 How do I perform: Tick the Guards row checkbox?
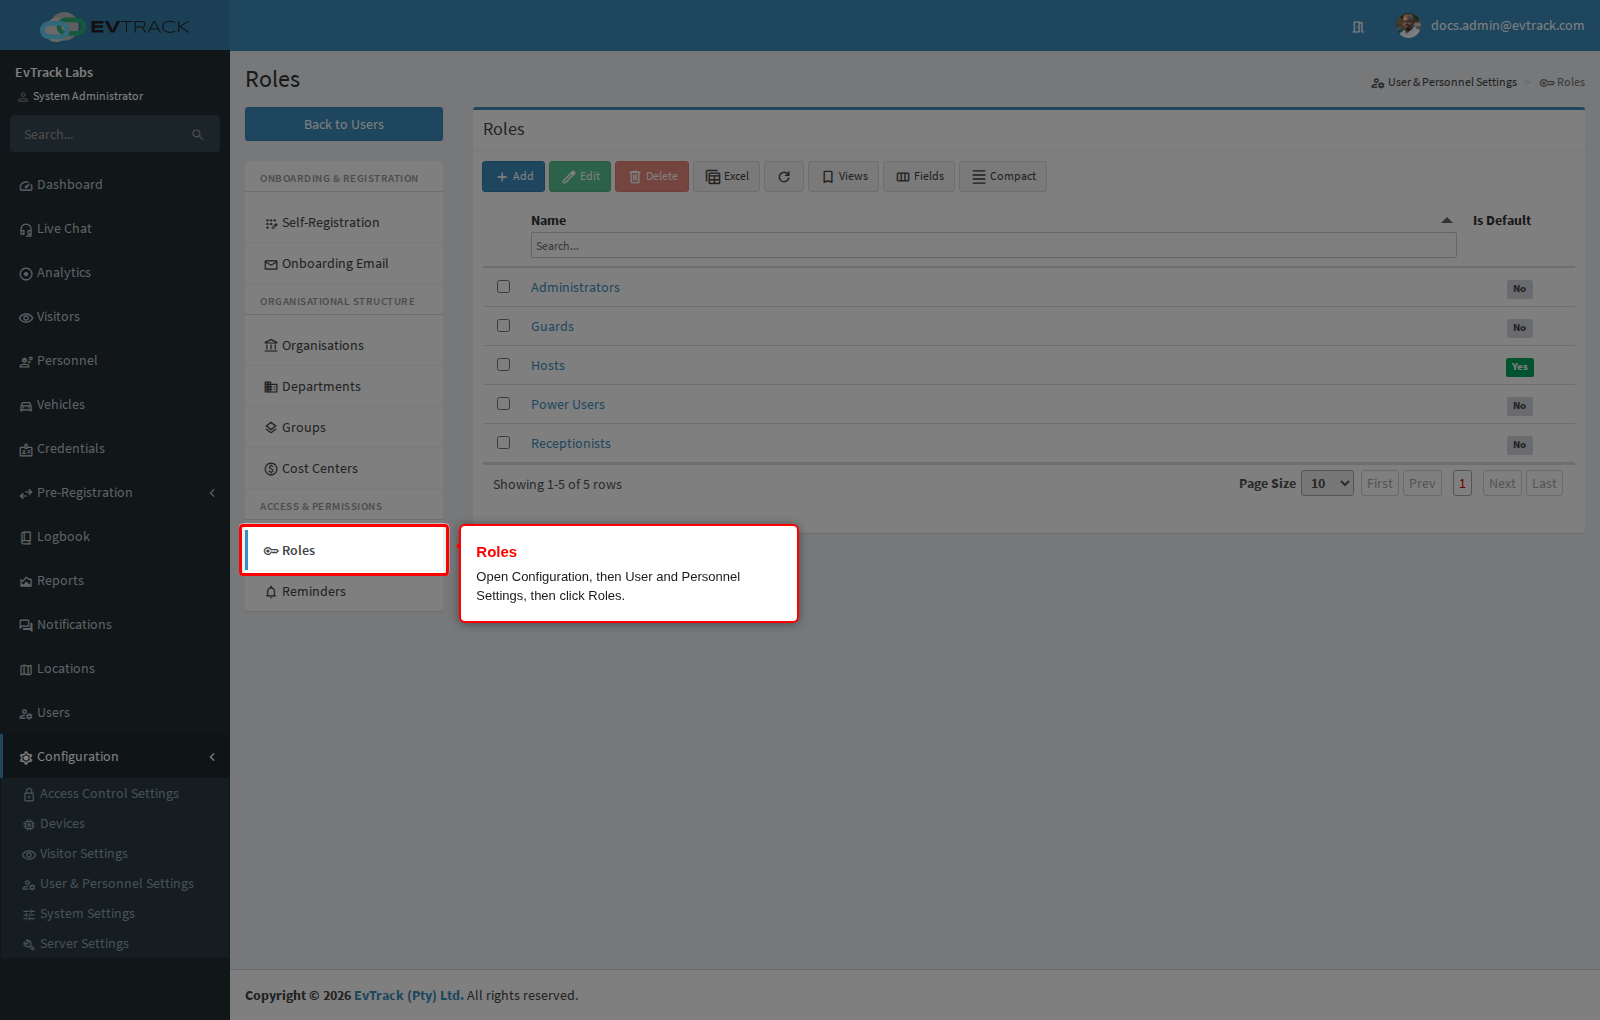point(504,326)
